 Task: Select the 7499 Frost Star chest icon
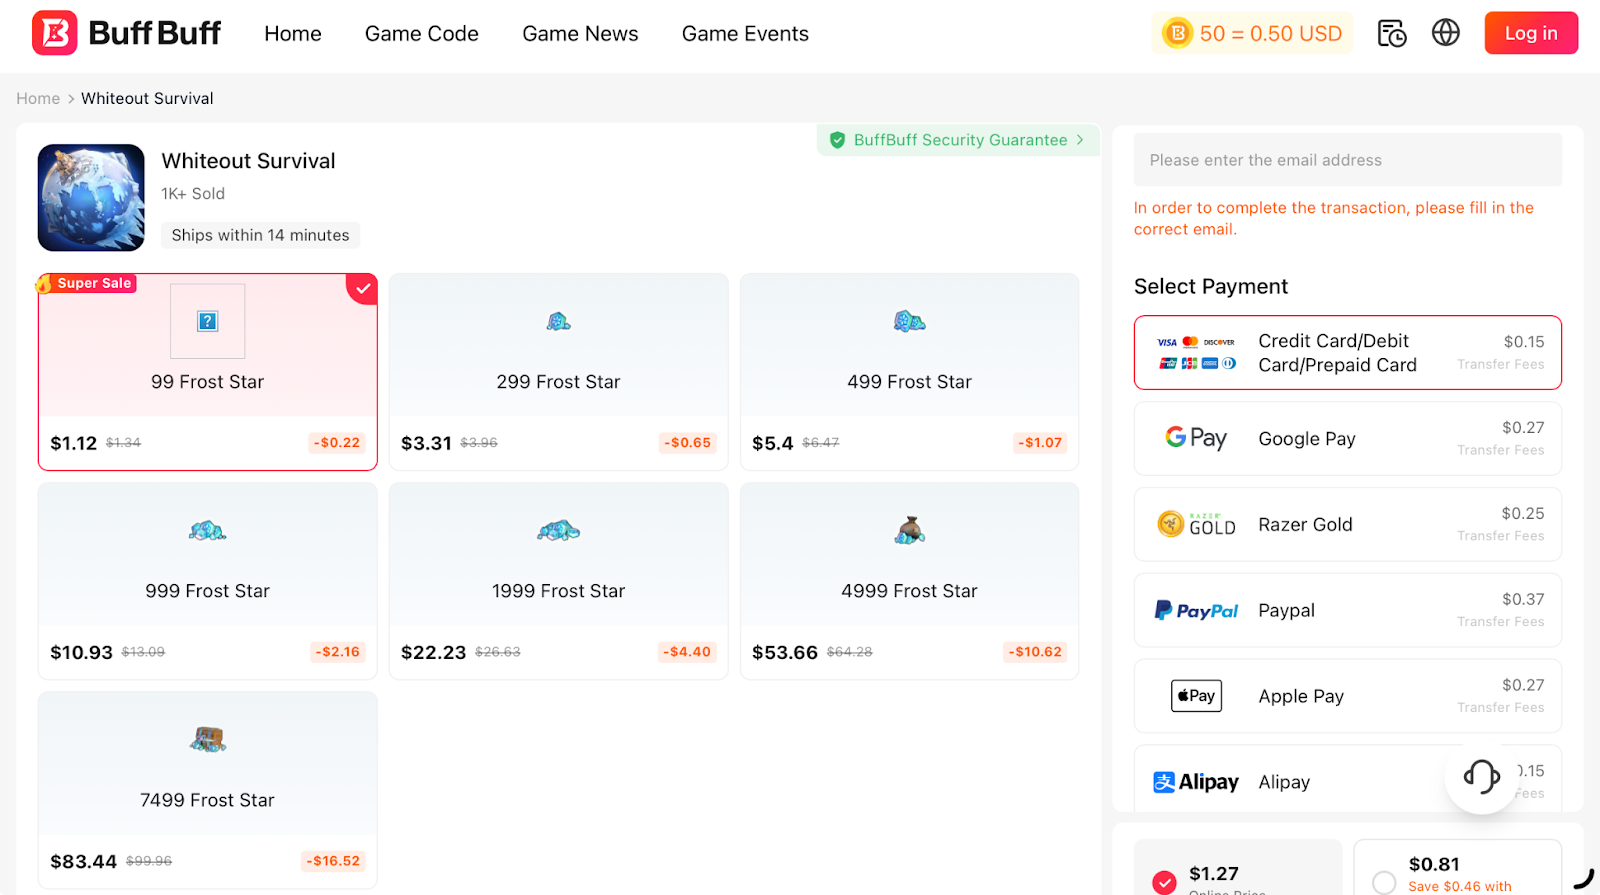[207, 739]
